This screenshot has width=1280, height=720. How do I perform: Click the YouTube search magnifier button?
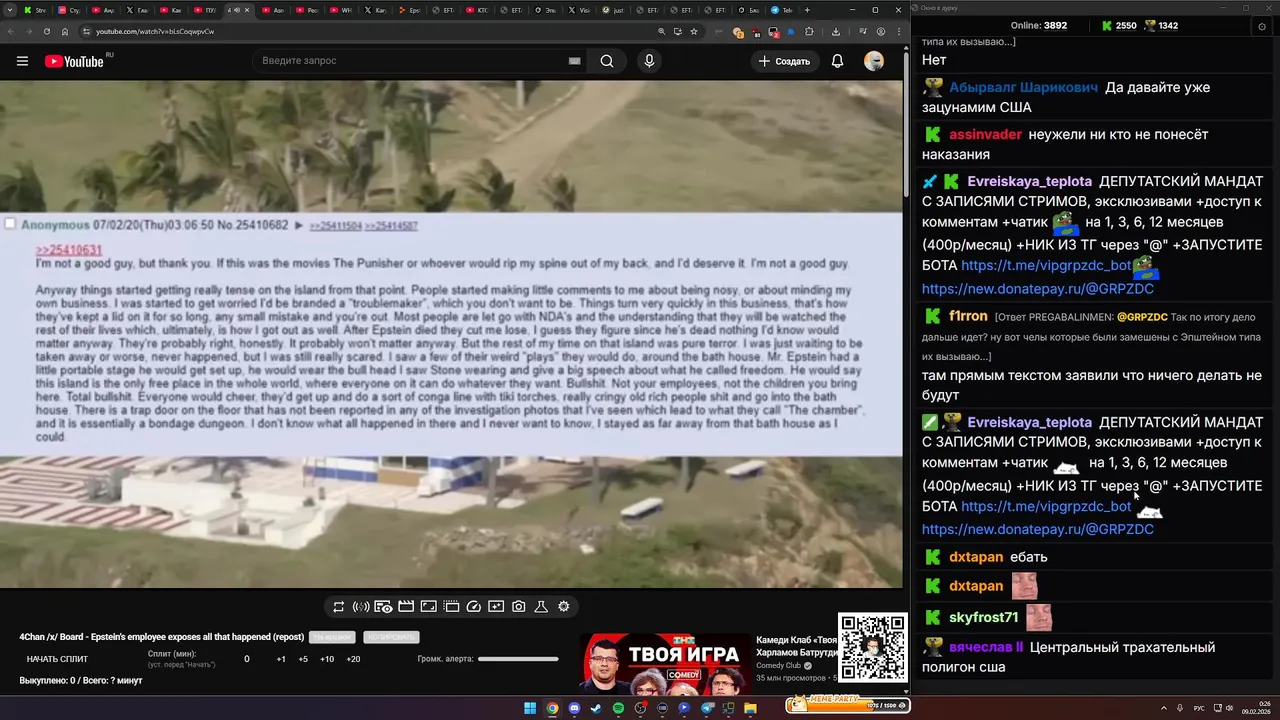(607, 61)
